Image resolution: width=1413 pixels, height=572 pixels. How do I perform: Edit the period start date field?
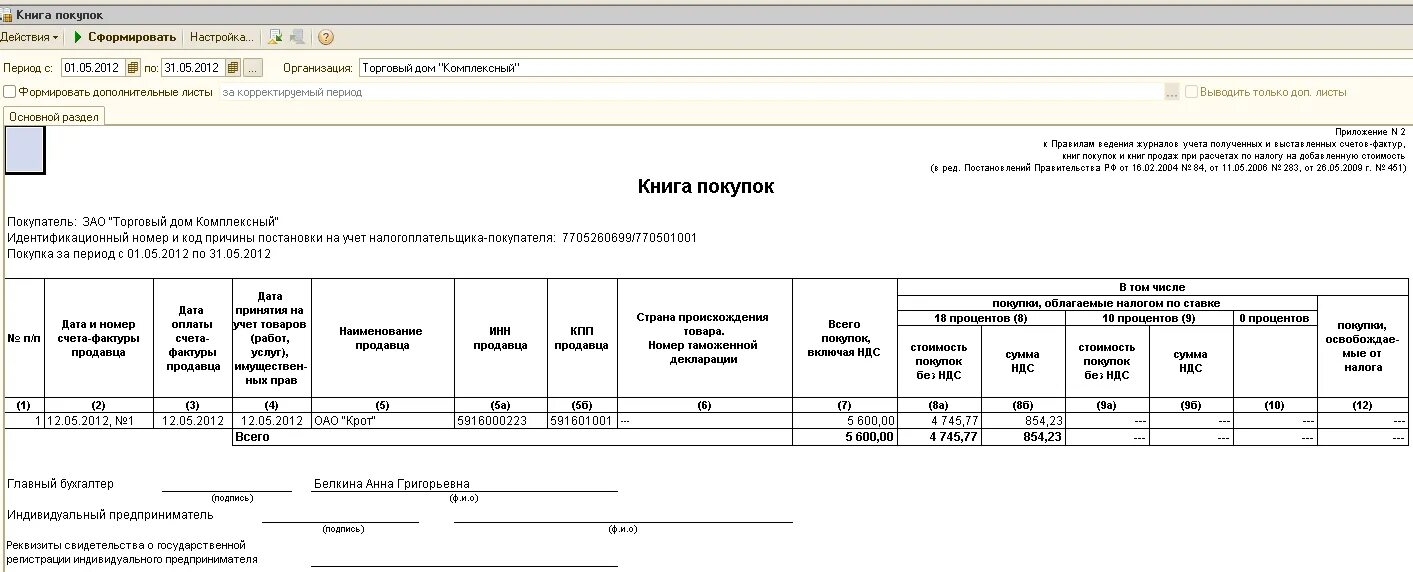(92, 68)
